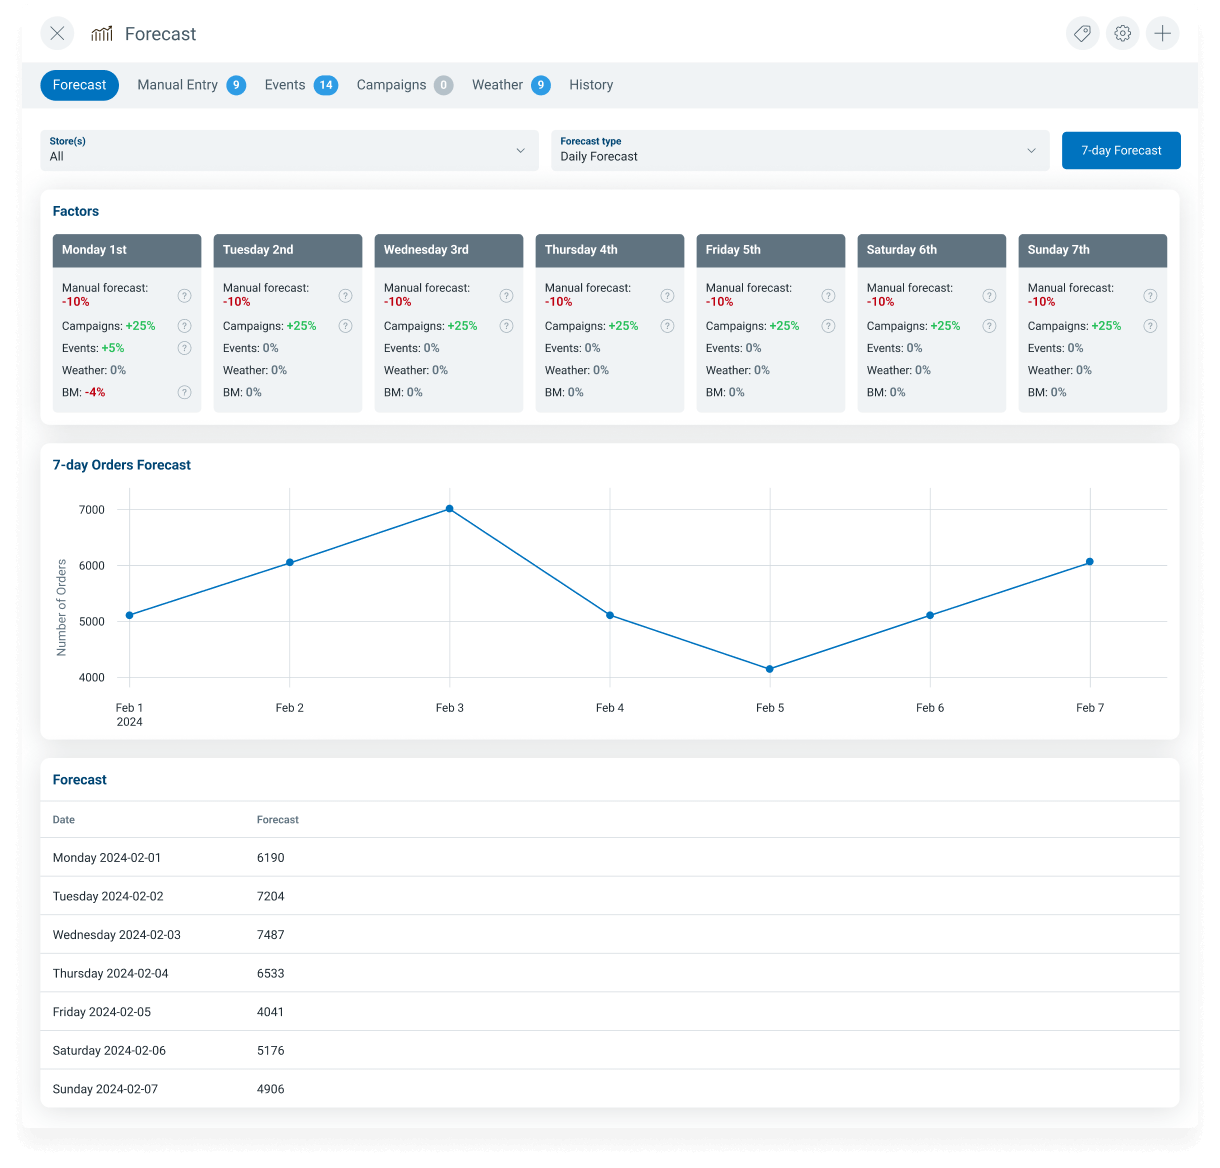Show help for Friday 5th Campaigns
Viewport: 1220px width, 1168px height.
828,326
